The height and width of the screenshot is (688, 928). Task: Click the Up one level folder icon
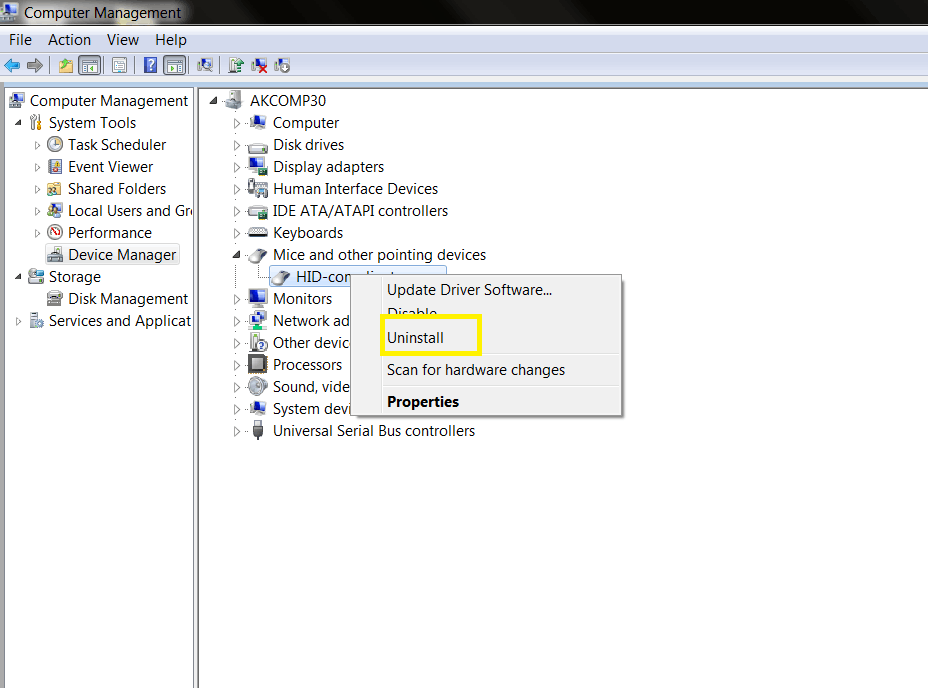pos(66,65)
